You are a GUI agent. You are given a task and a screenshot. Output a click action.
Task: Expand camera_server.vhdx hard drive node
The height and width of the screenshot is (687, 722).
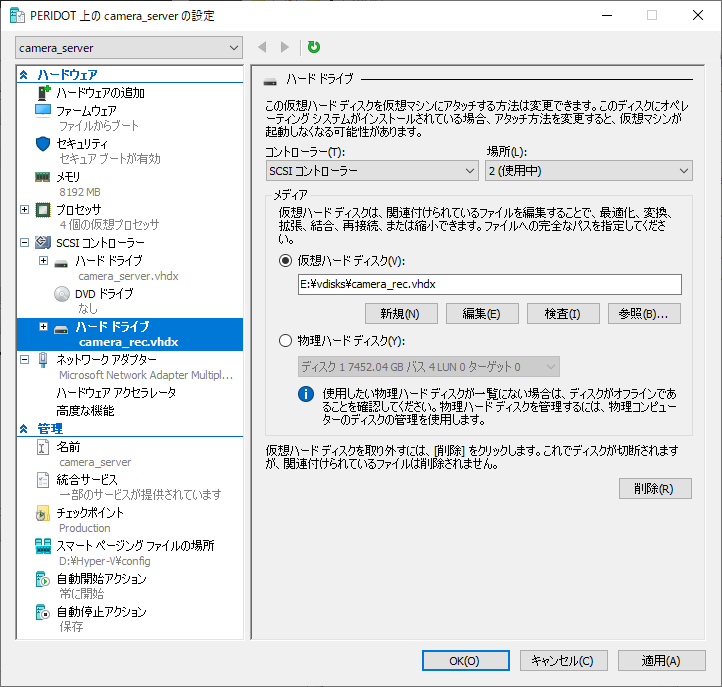click(43, 261)
